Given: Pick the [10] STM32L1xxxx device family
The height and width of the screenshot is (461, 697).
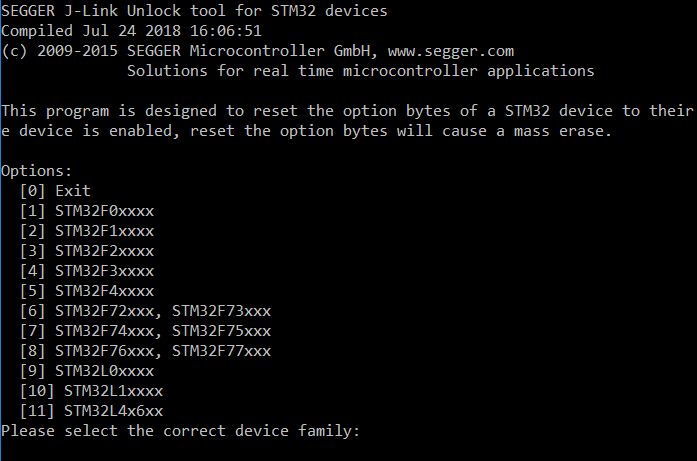Looking at the screenshot, I should pos(91,390).
